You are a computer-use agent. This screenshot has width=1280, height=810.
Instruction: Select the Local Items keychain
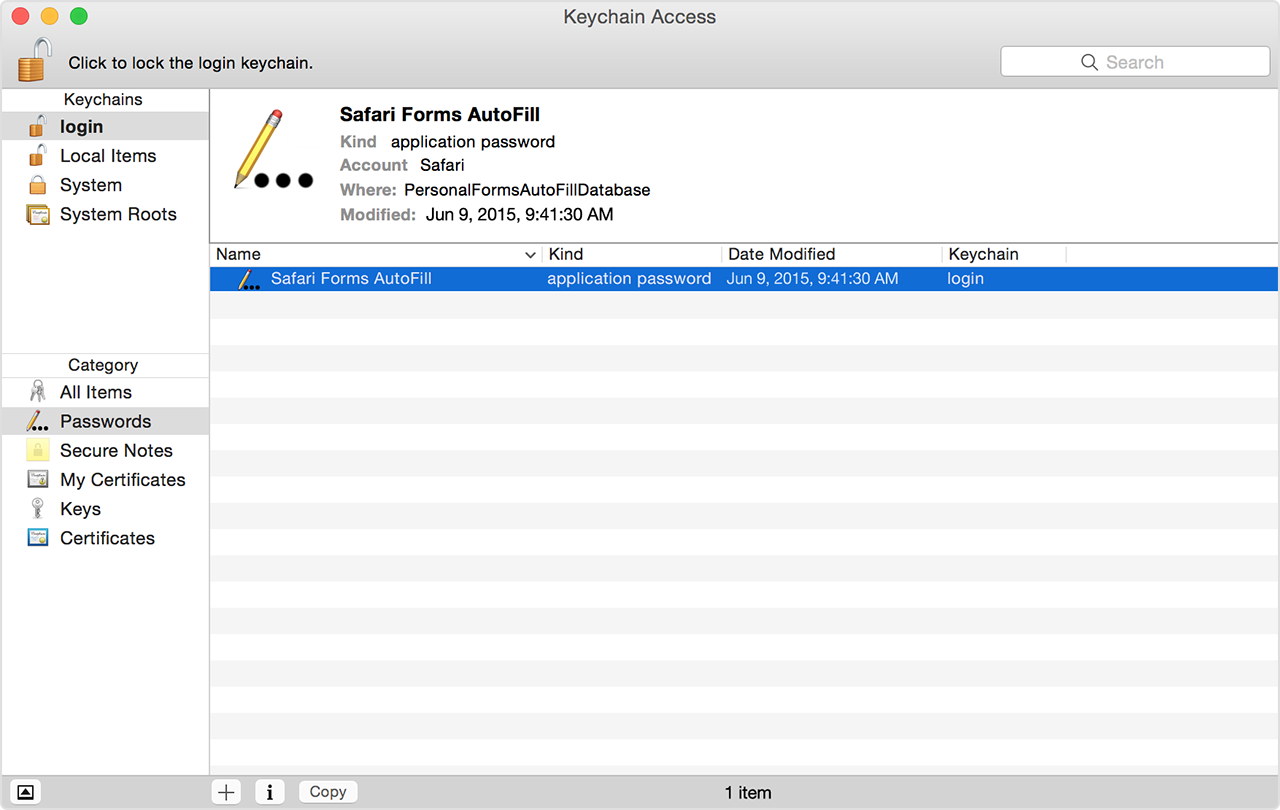click(x=105, y=156)
